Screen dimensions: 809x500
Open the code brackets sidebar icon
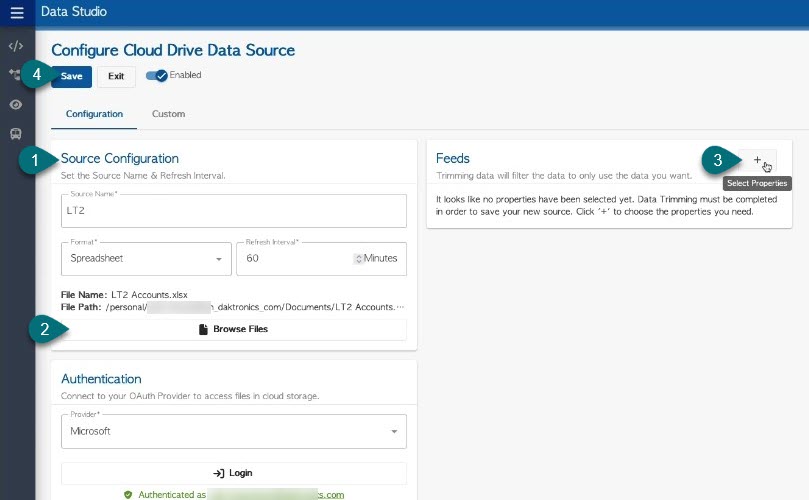(x=16, y=46)
